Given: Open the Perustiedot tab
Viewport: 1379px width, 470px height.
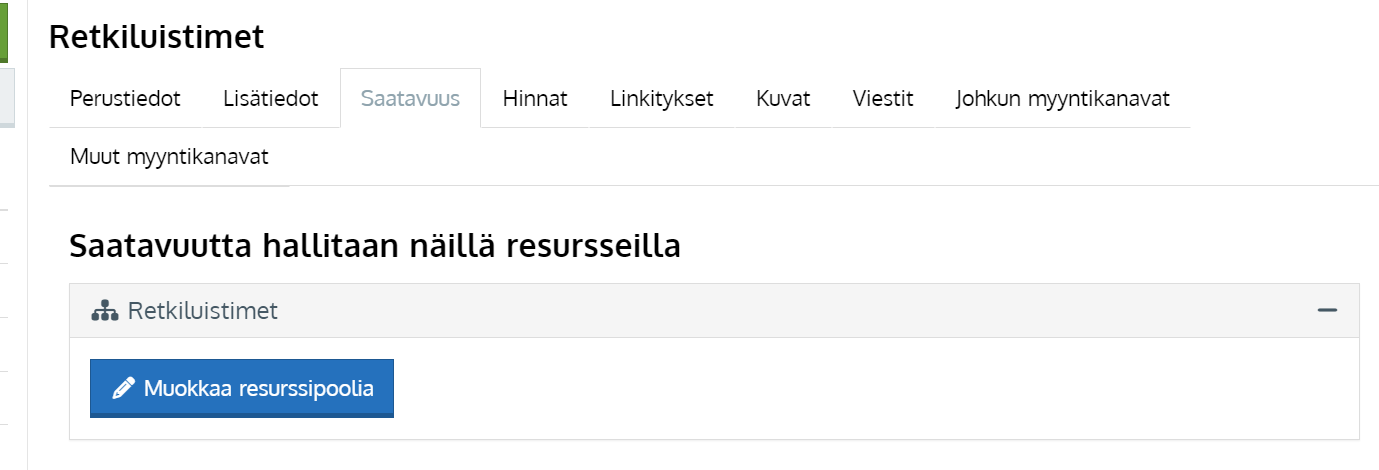Looking at the screenshot, I should coord(125,99).
